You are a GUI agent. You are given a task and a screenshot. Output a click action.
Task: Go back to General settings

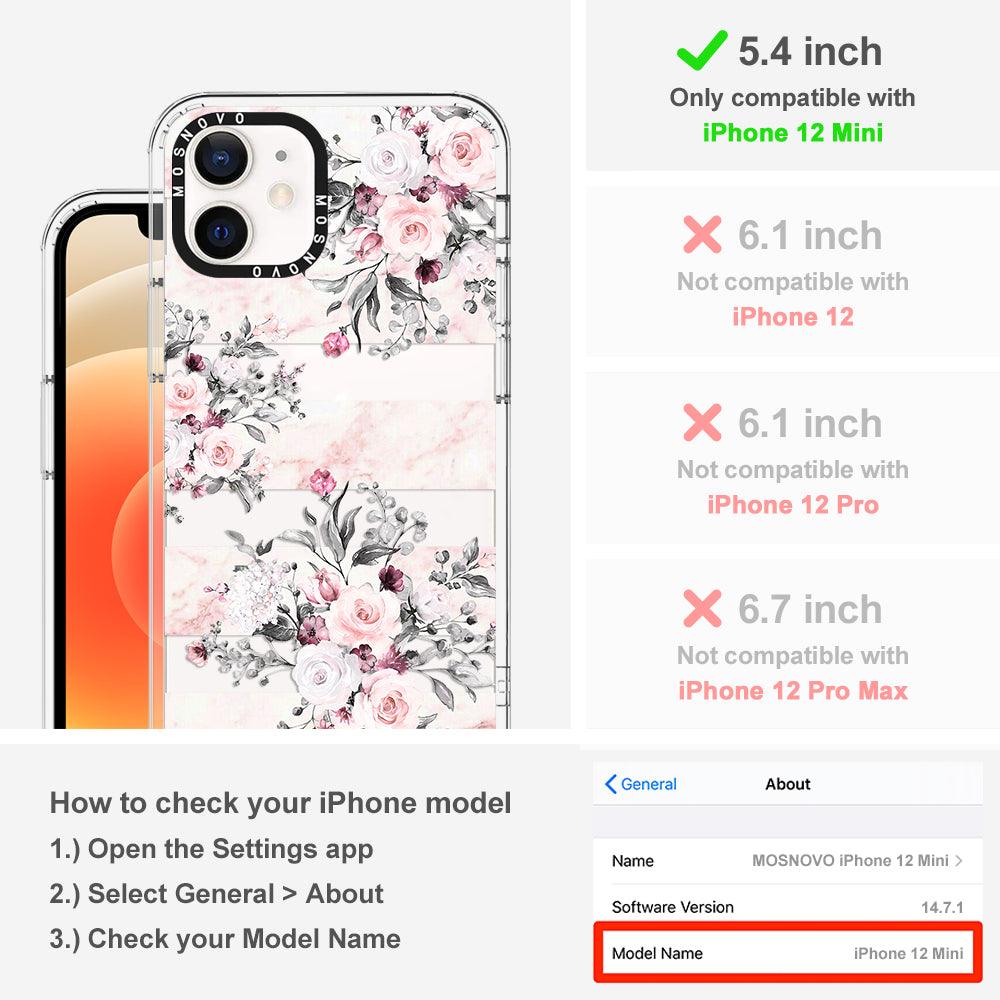click(642, 784)
